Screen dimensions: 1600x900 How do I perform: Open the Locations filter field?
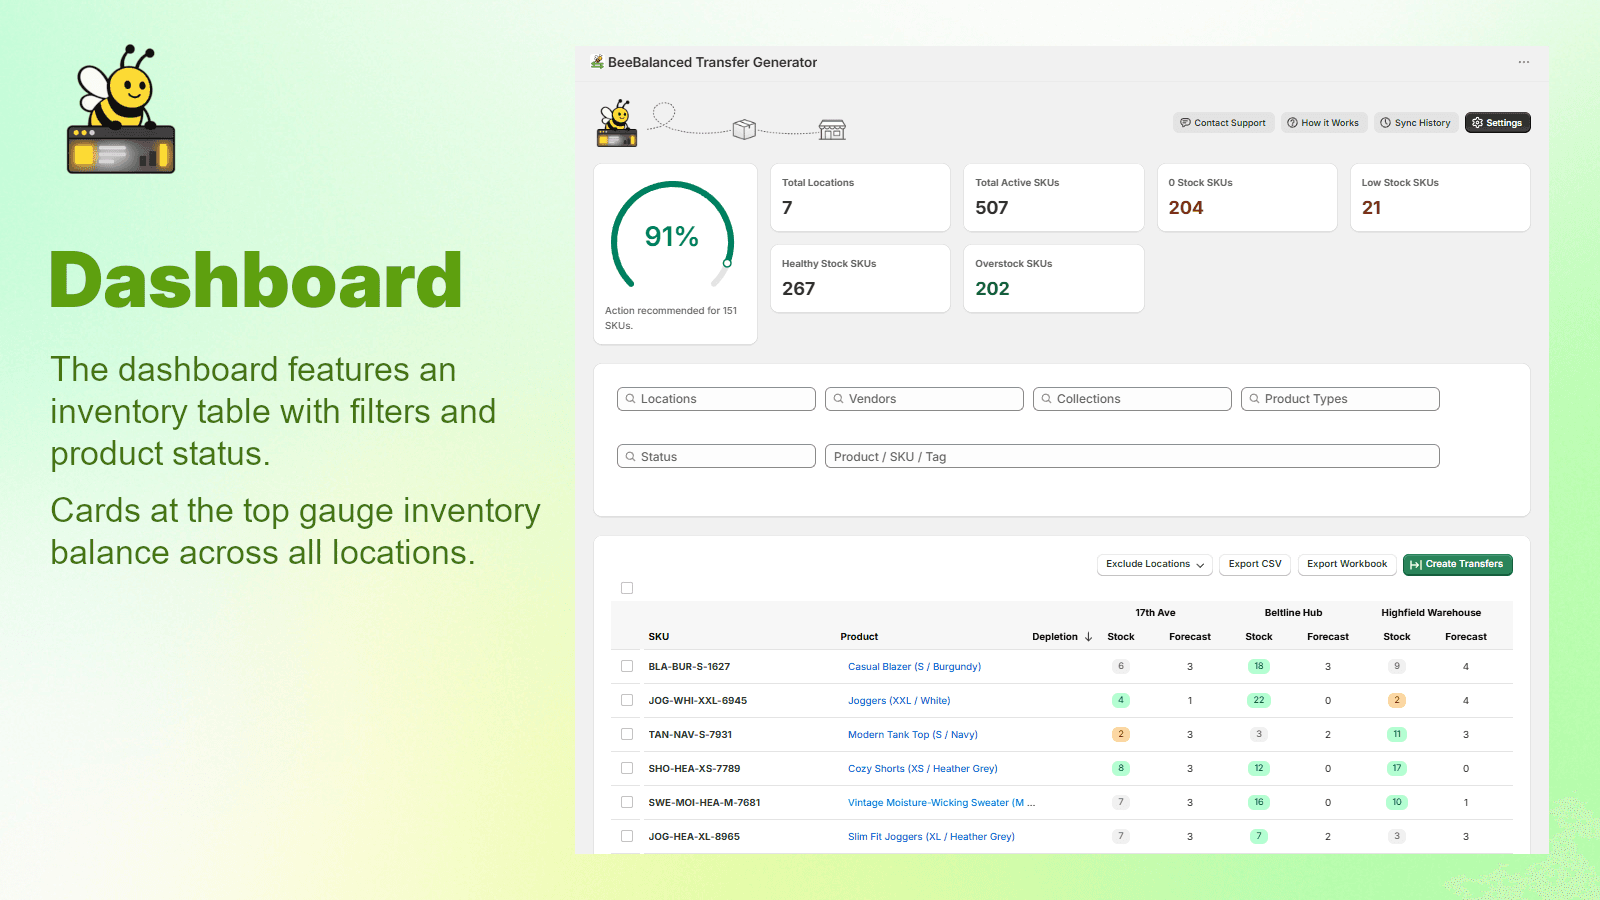pyautogui.click(x=716, y=399)
